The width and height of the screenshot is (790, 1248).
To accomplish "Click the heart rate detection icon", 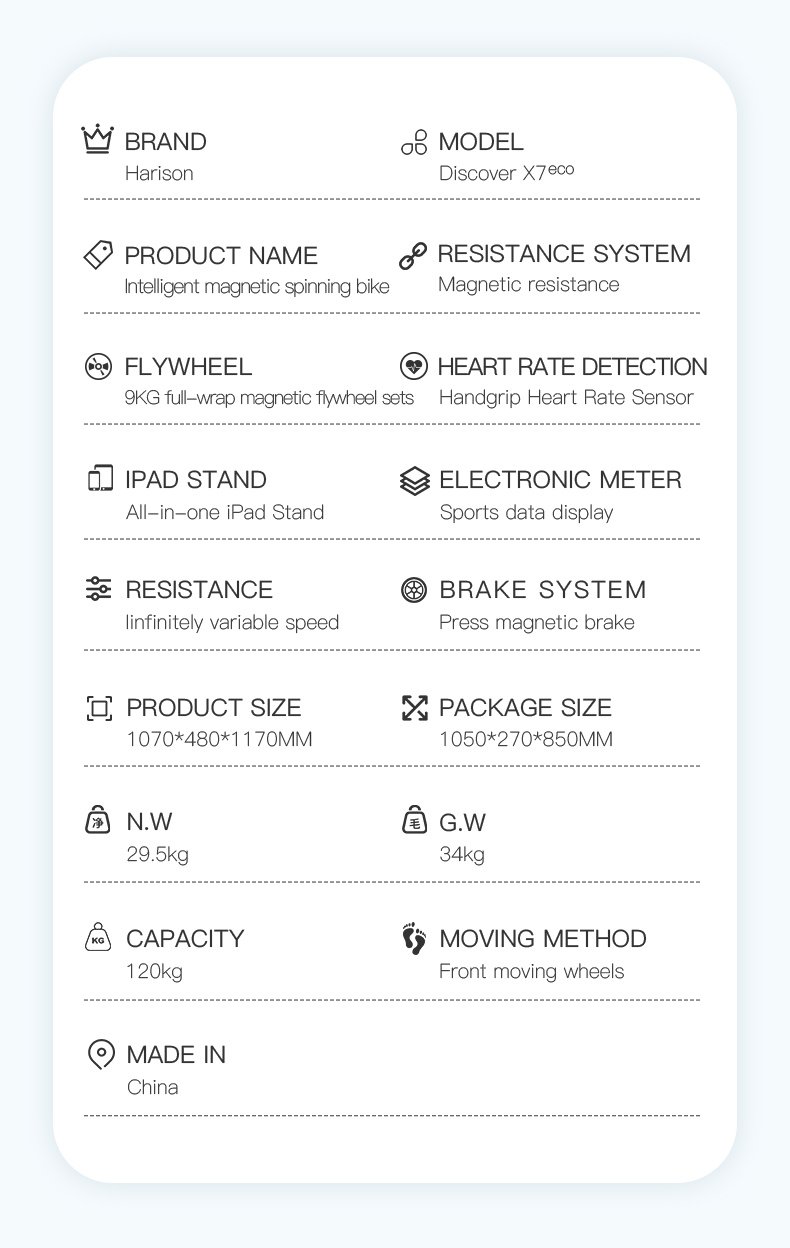I will tap(413, 367).
